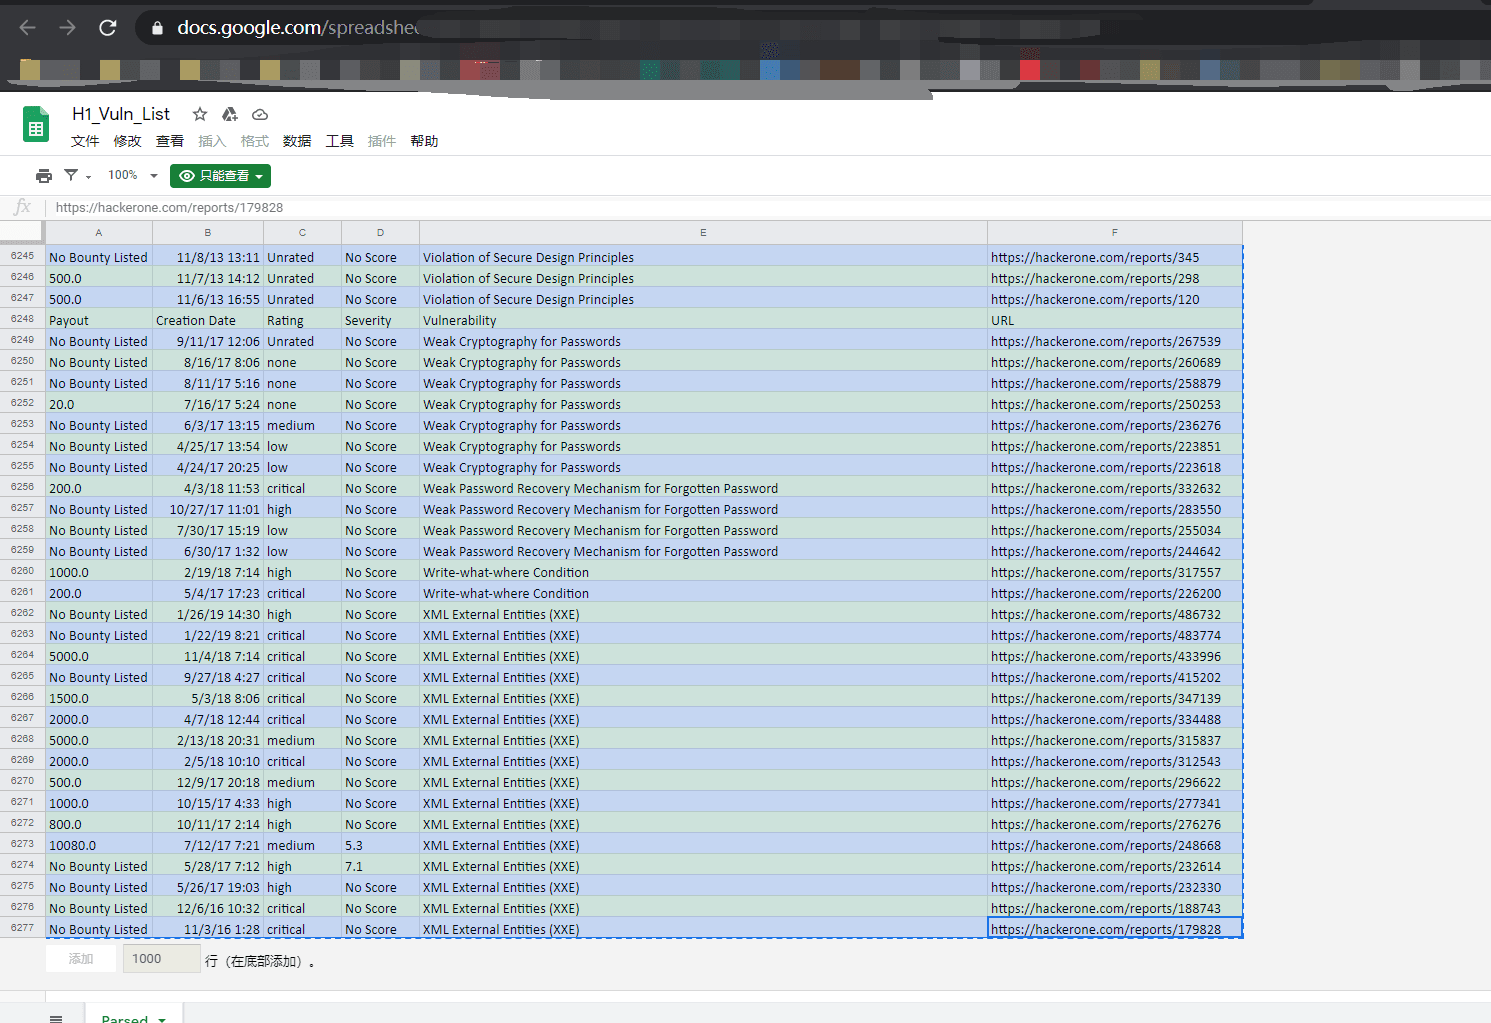Select column C header
The height and width of the screenshot is (1023, 1491).
(302, 232)
